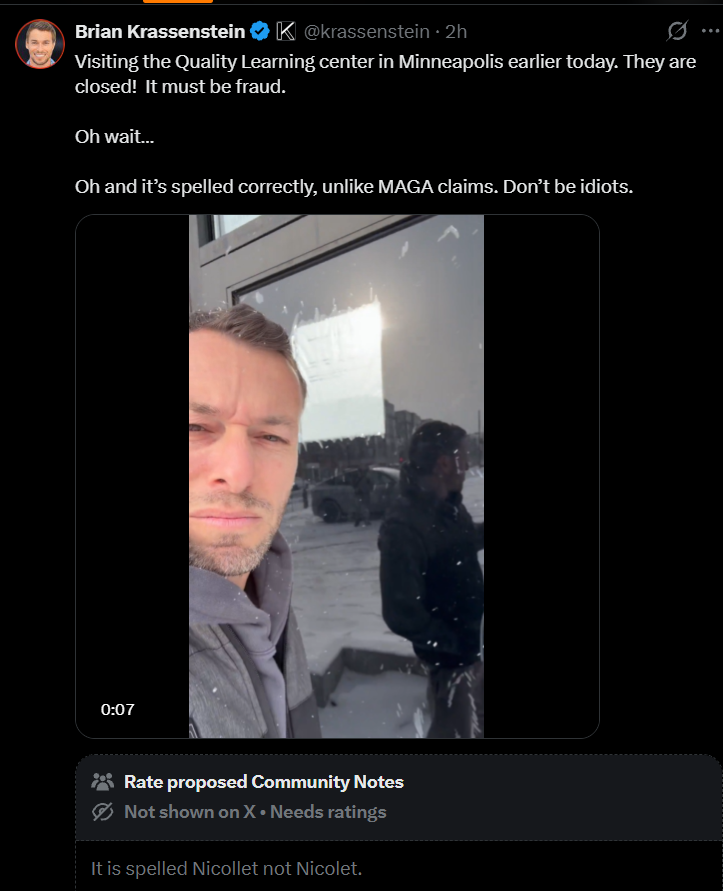
Task: Open the three-dot more options menu
Action: pos(711,31)
